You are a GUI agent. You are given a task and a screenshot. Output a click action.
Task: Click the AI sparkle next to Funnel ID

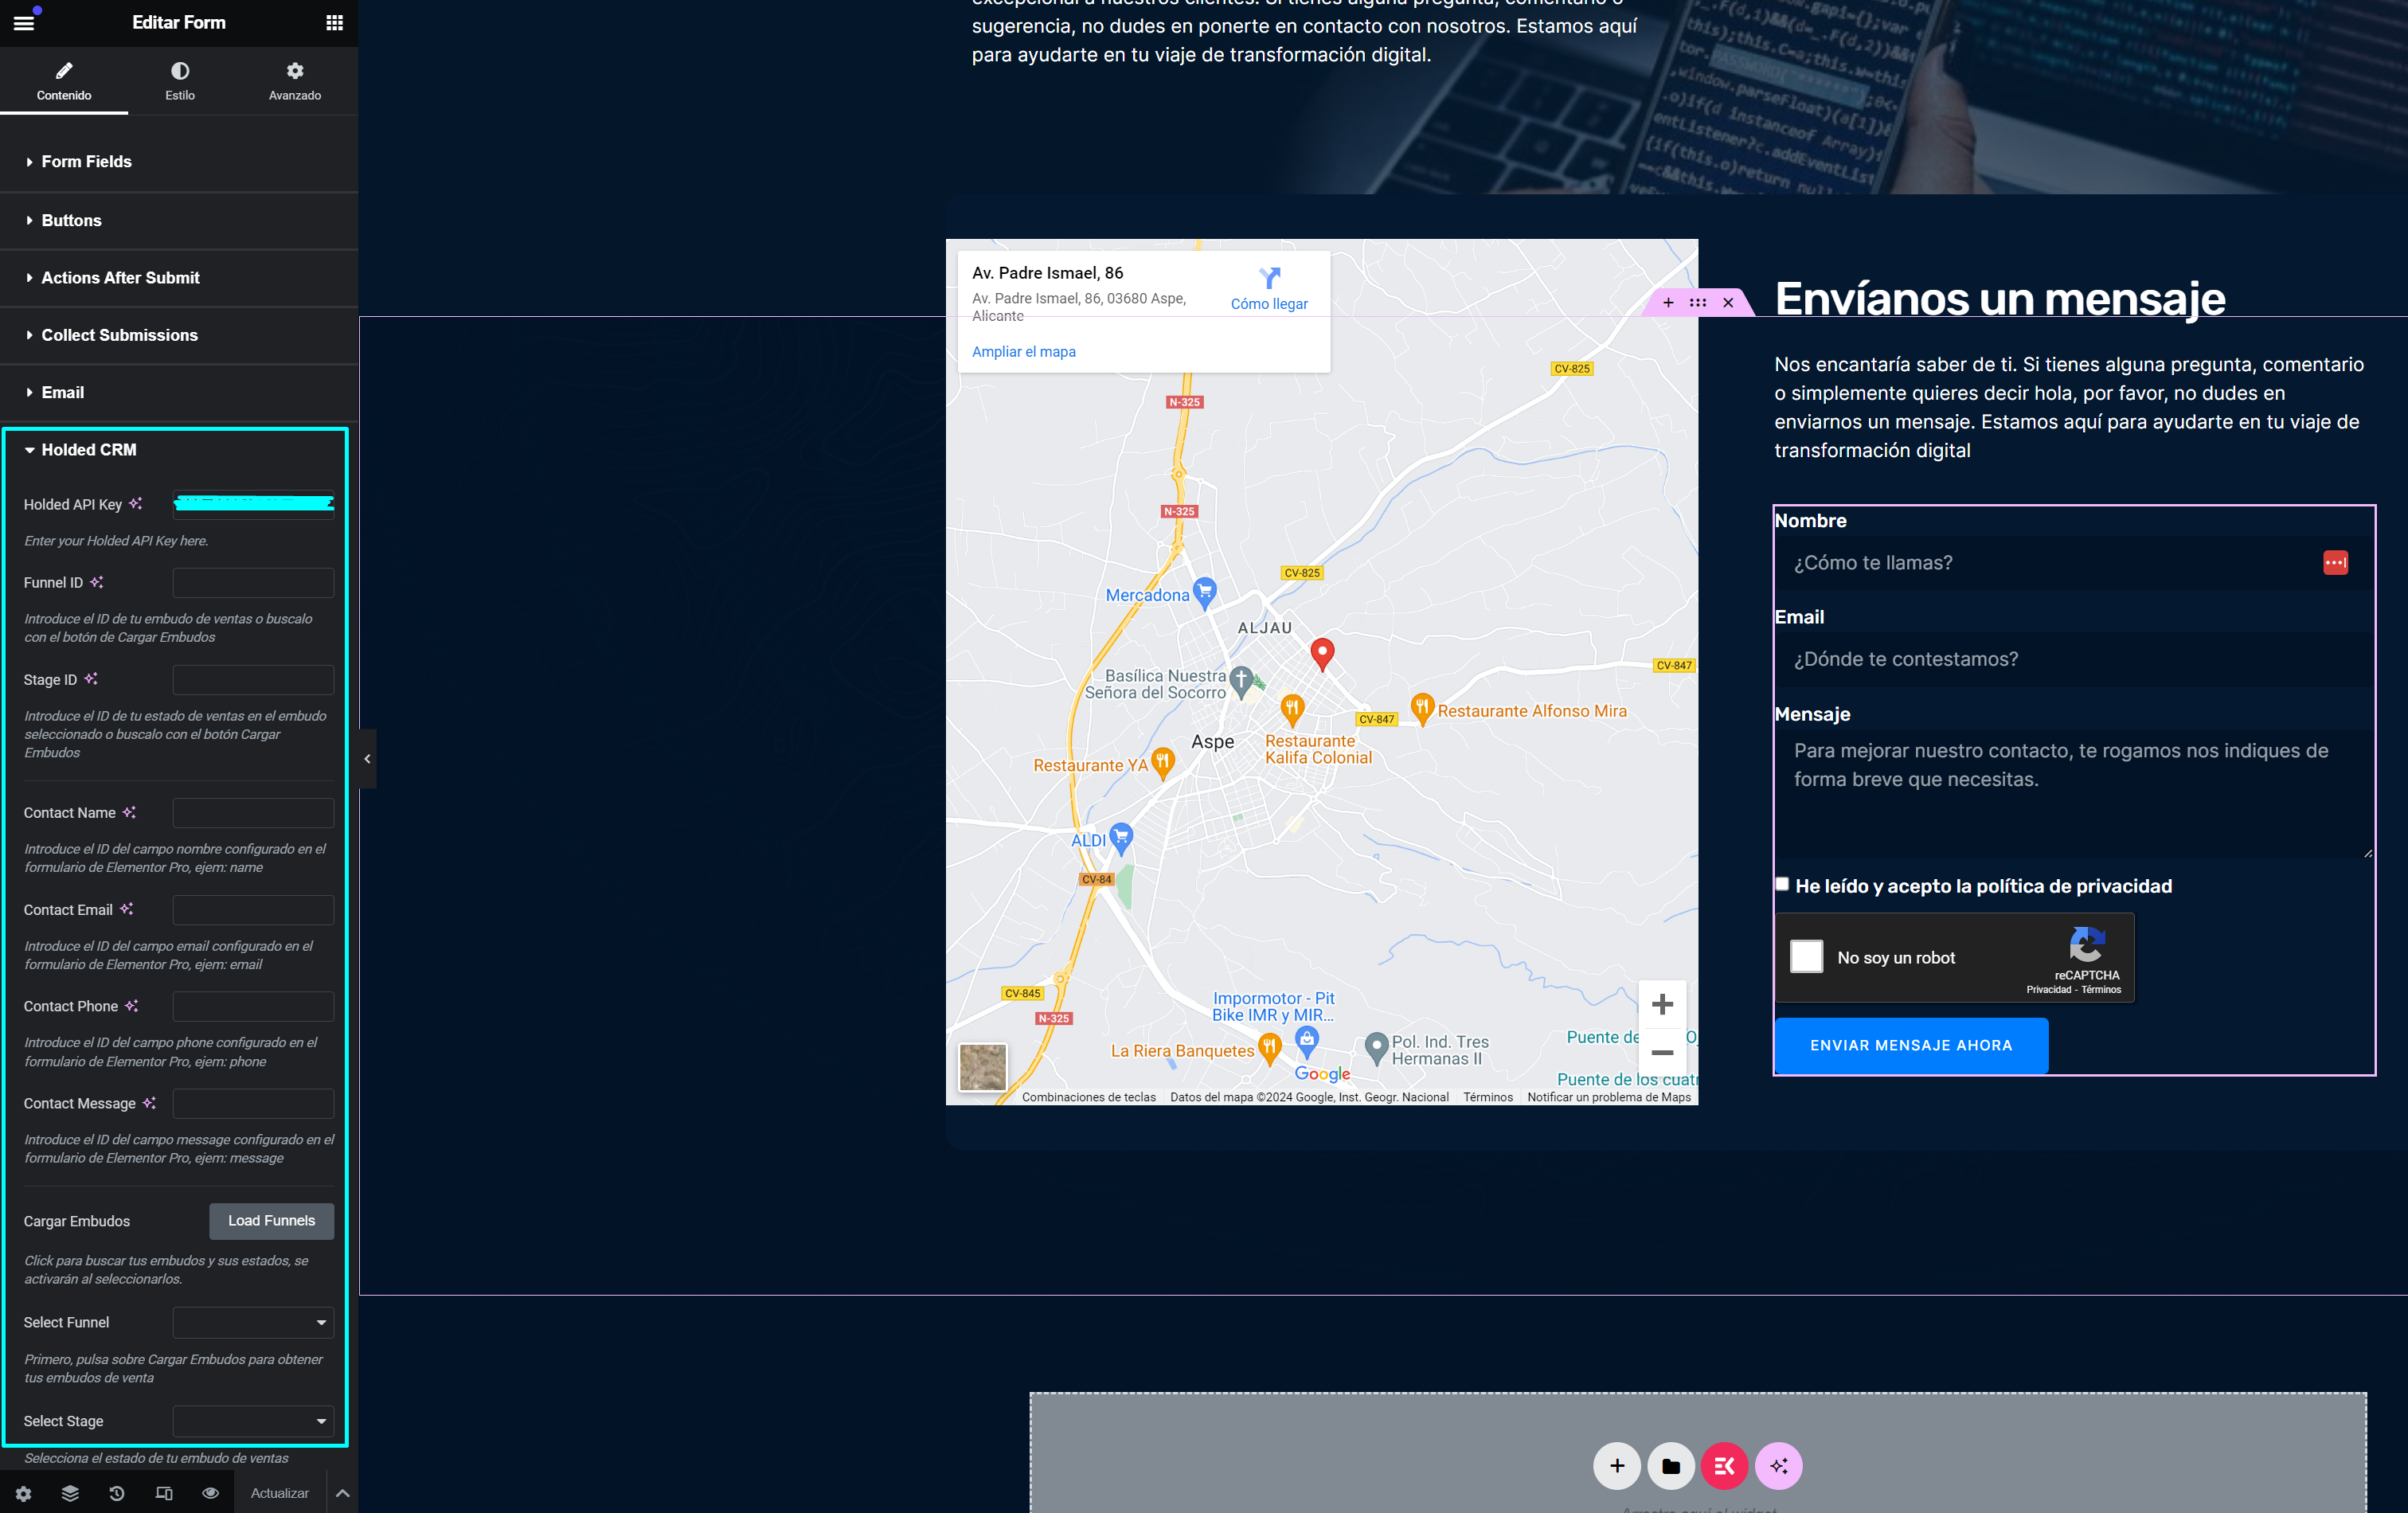pyautogui.click(x=97, y=582)
